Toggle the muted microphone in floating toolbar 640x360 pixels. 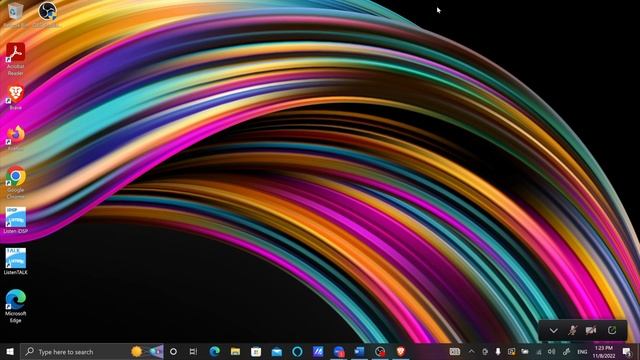(573, 331)
